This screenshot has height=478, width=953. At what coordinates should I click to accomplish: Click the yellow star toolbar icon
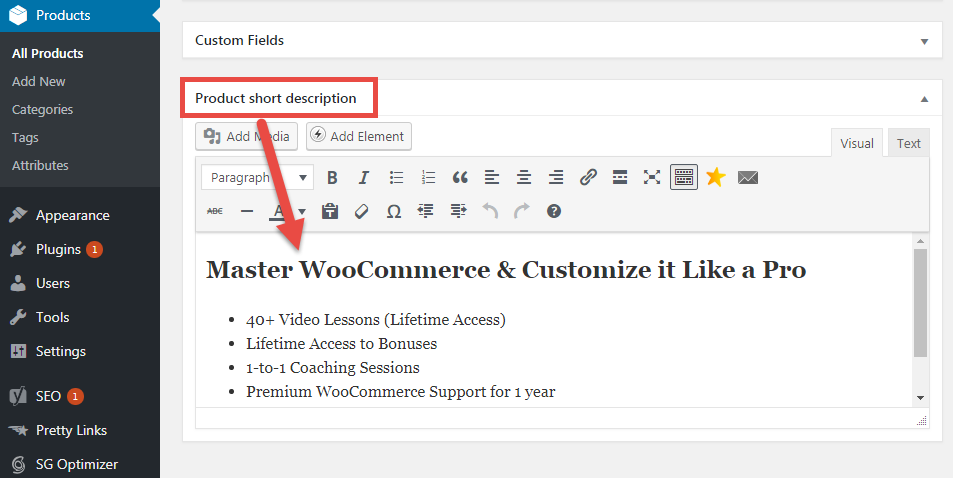[716, 178]
